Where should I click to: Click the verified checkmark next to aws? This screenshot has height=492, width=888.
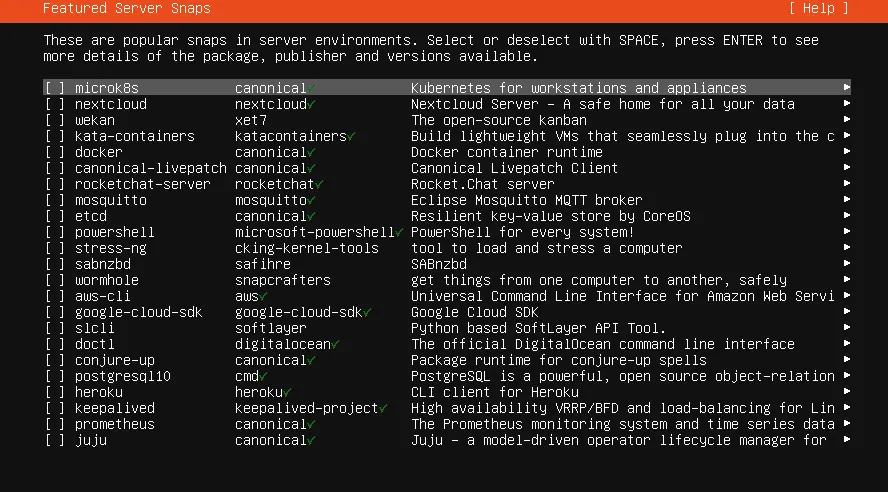coord(264,296)
